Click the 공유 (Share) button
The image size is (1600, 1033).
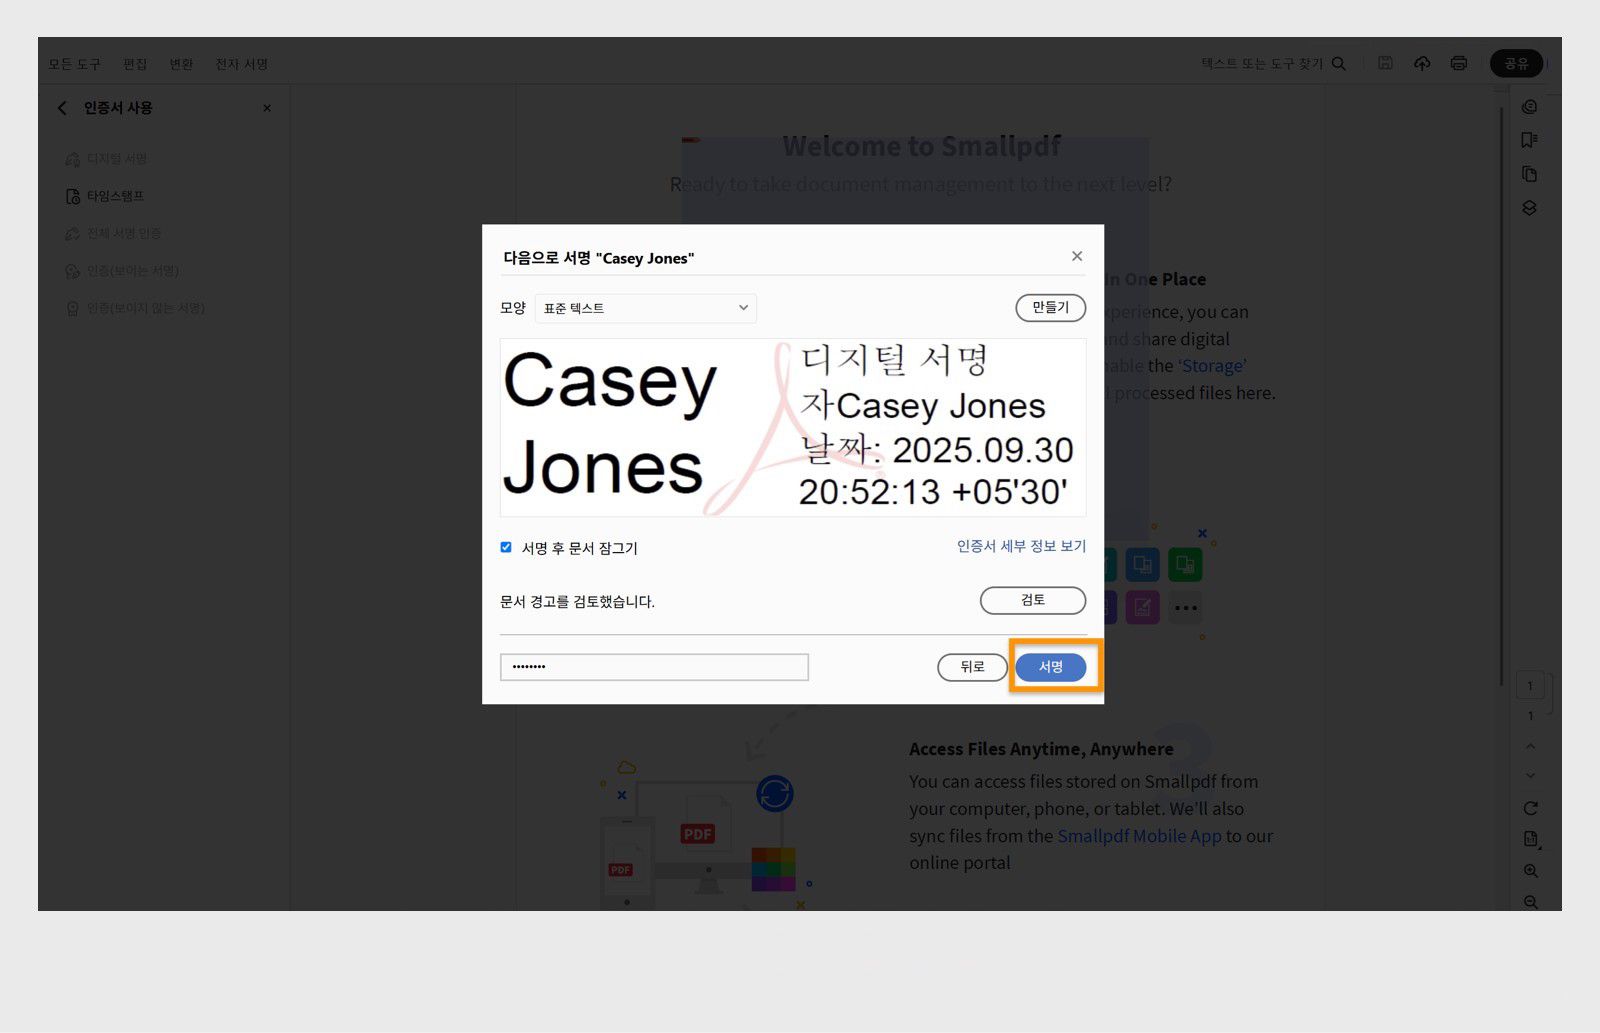click(x=1516, y=63)
